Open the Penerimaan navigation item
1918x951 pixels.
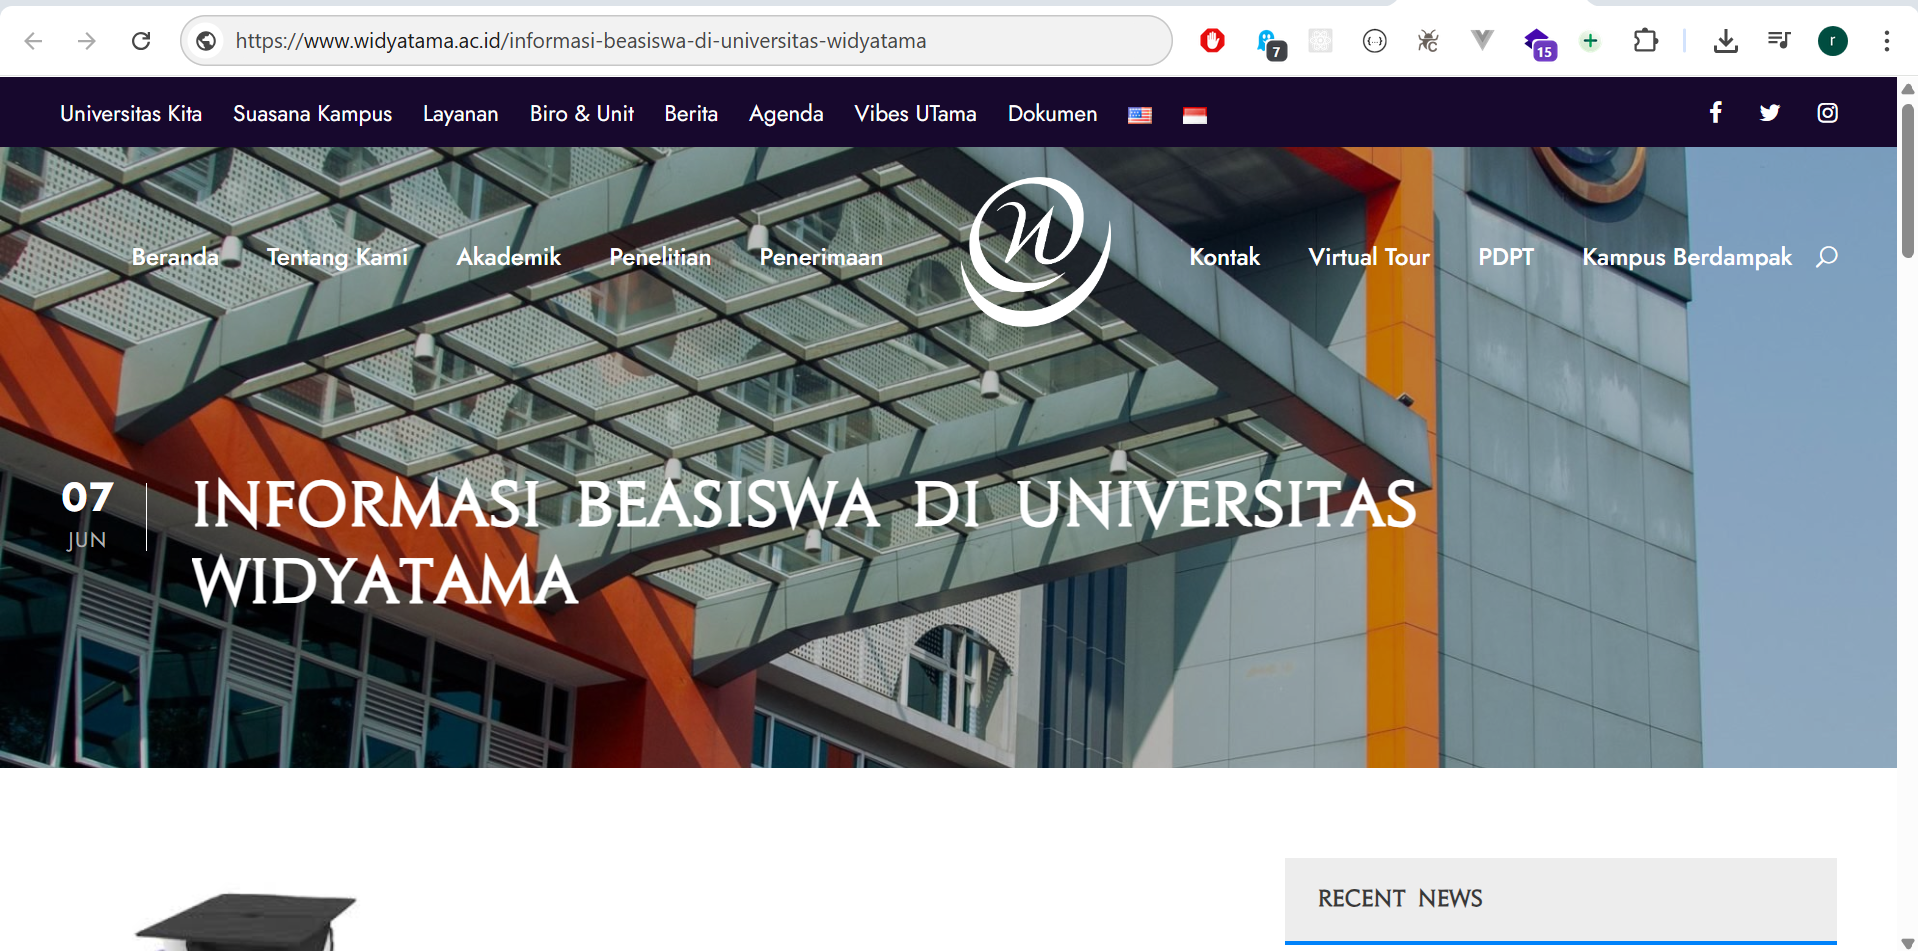pos(820,257)
